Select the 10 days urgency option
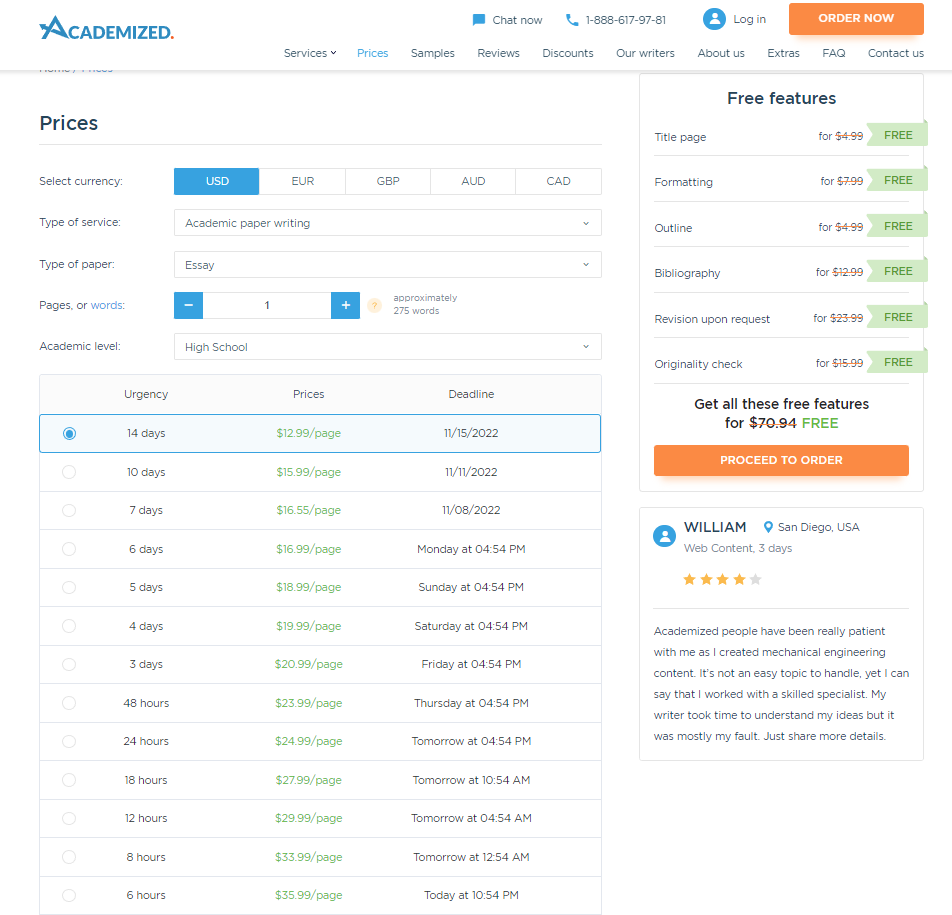 pos(69,472)
